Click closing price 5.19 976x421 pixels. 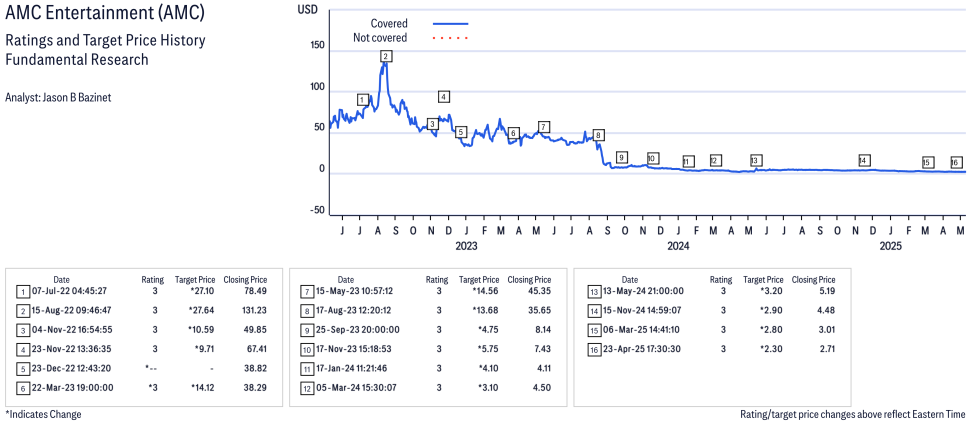(827, 291)
